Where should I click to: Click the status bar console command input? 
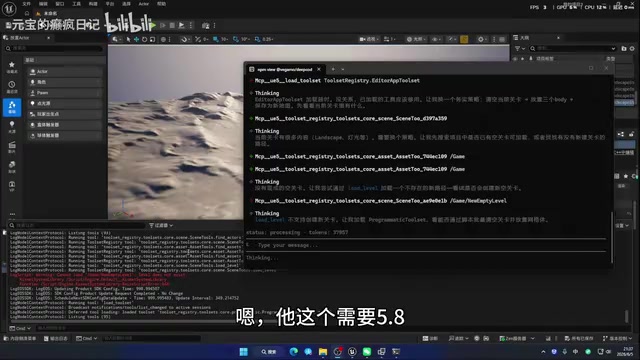pyautogui.click(x=151, y=338)
